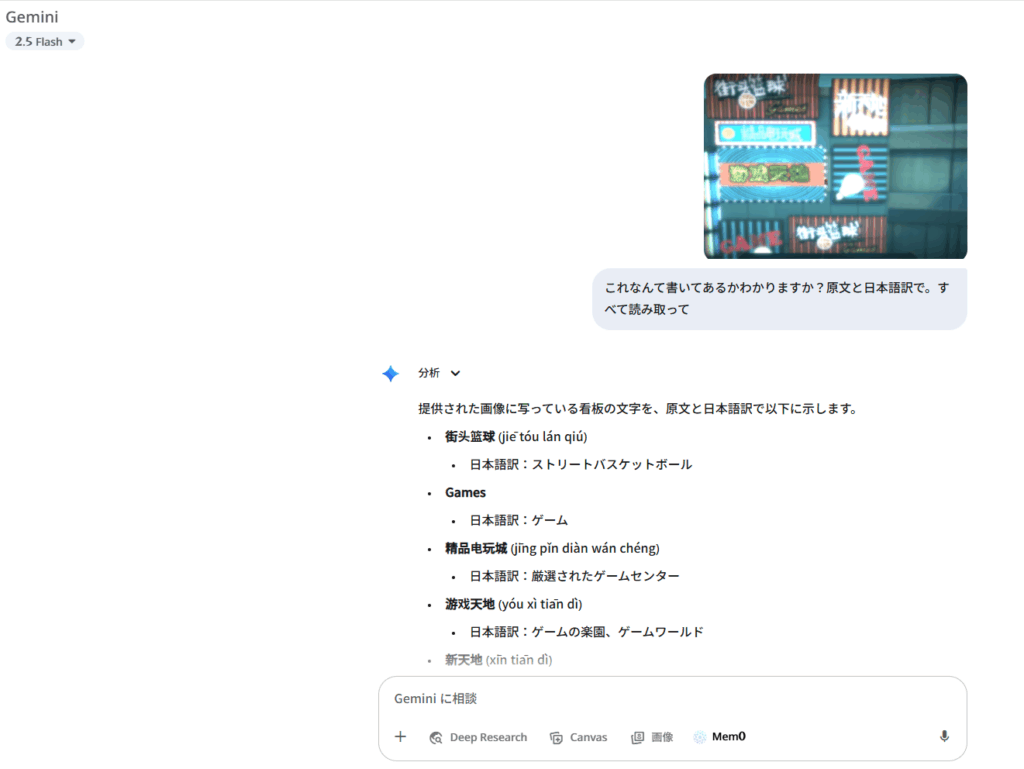
Task: Click the text 新天地
Action: [464, 660]
